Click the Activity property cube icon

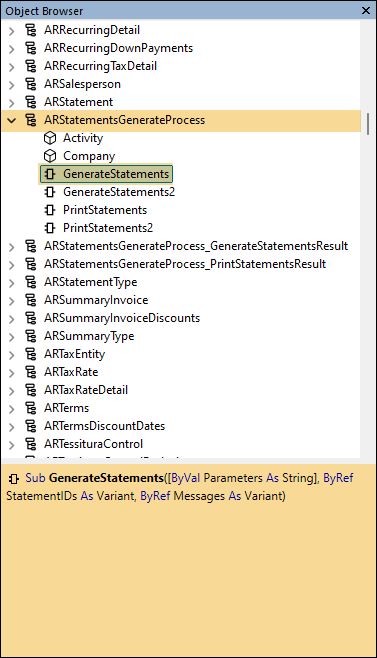(x=50, y=138)
